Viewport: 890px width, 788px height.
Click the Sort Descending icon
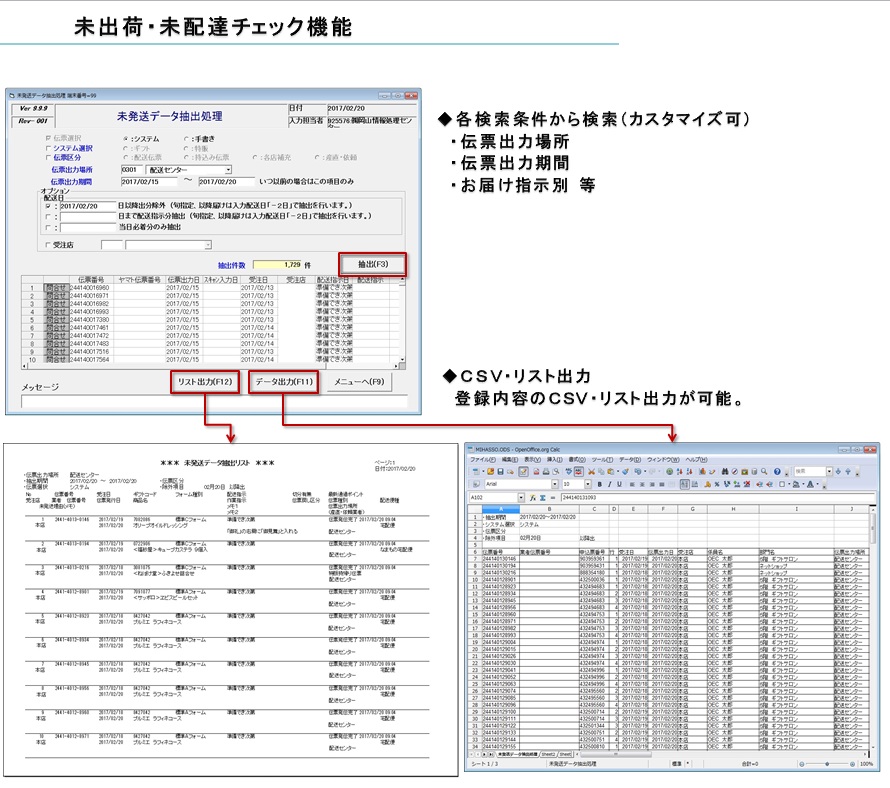[689, 472]
